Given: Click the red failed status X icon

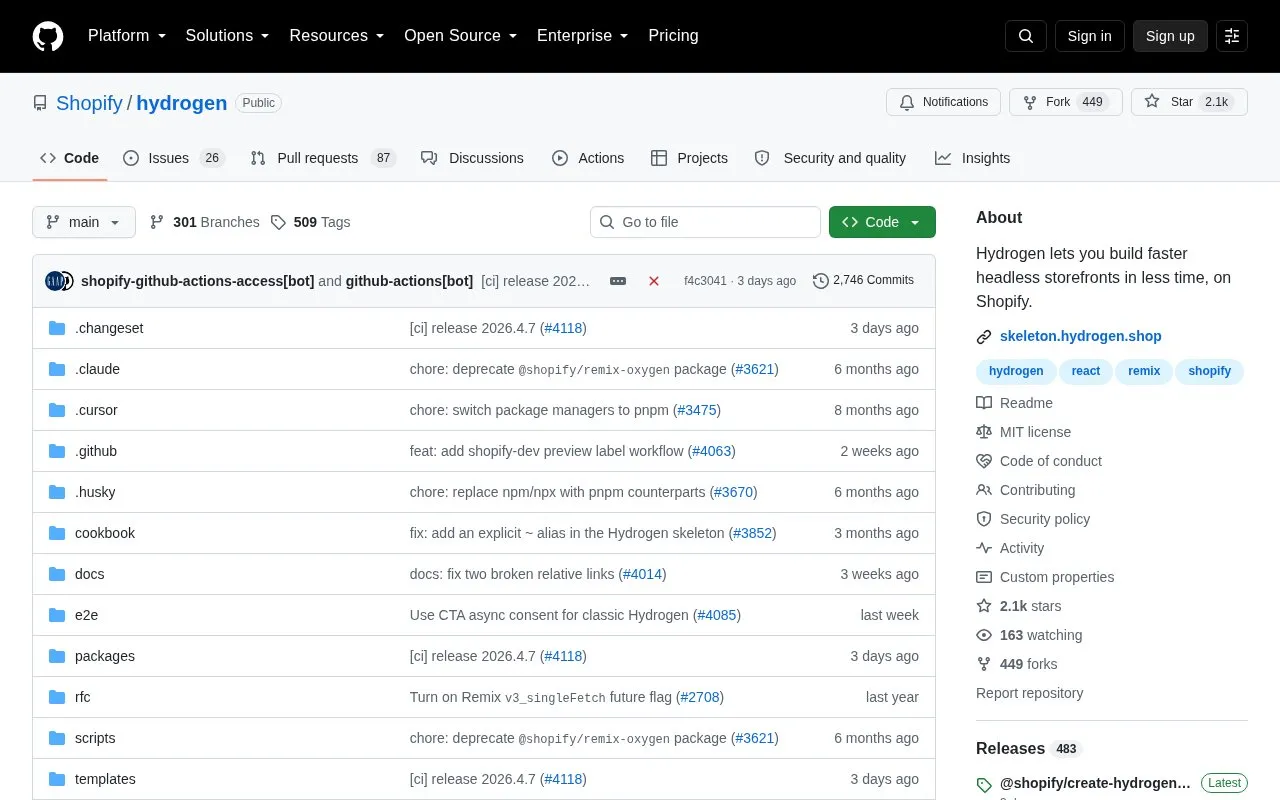Looking at the screenshot, I should (x=654, y=281).
